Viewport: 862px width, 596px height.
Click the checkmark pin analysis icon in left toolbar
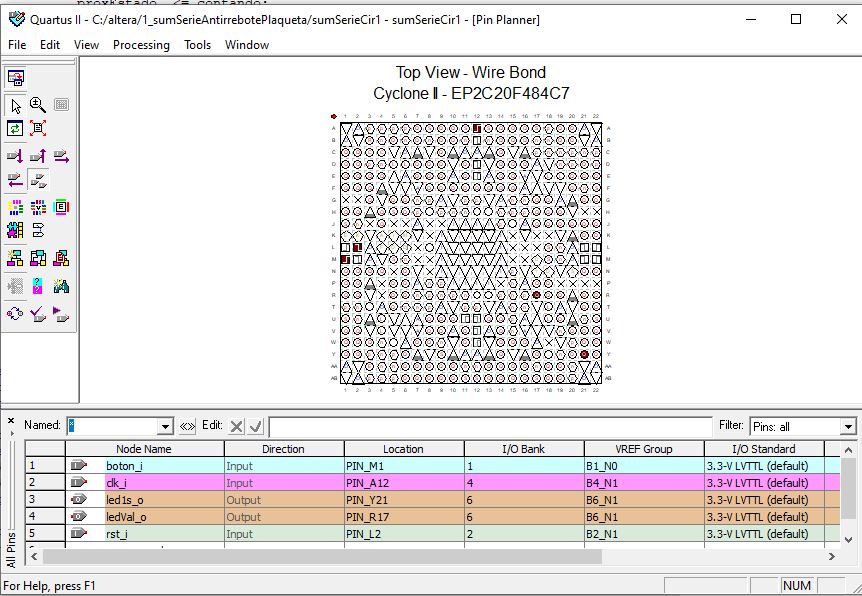[x=38, y=313]
